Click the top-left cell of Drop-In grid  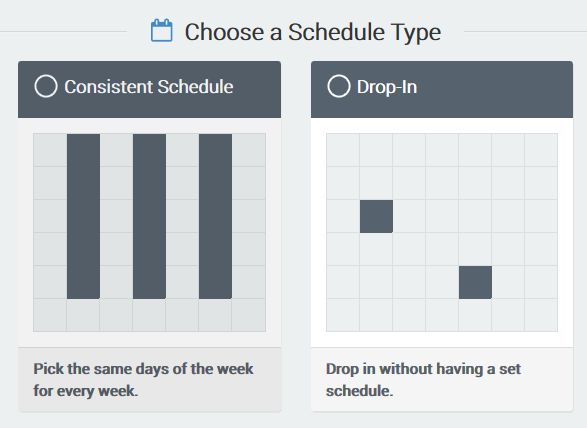[343, 150]
